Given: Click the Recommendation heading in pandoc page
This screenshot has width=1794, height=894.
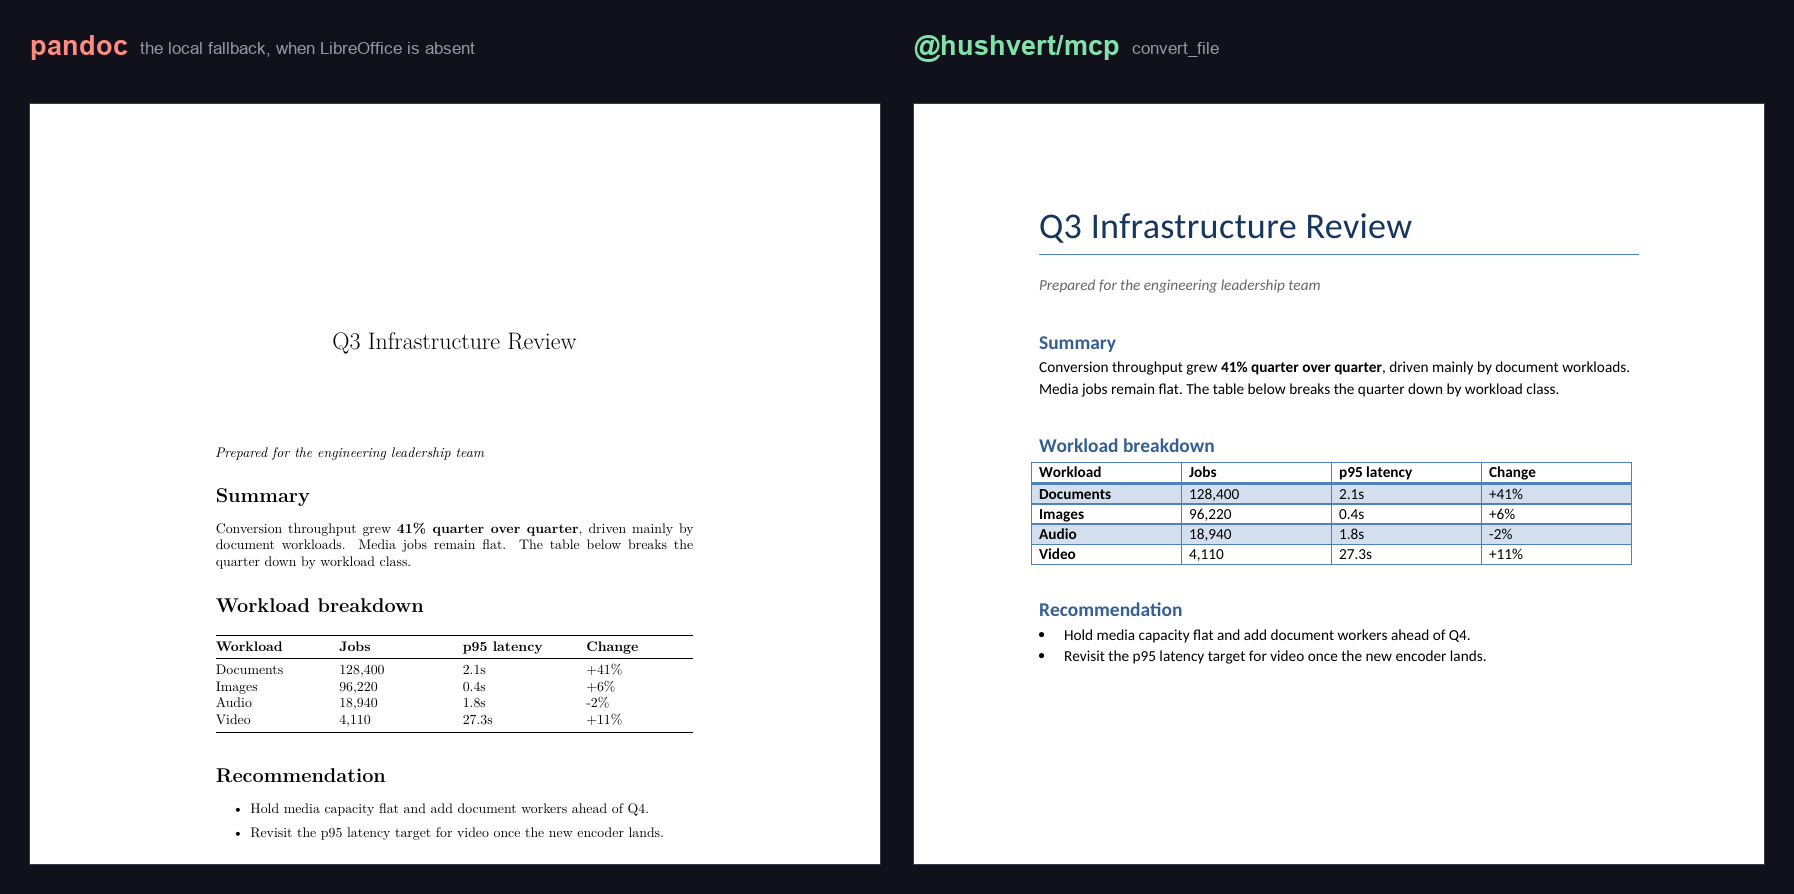Looking at the screenshot, I should [301, 776].
